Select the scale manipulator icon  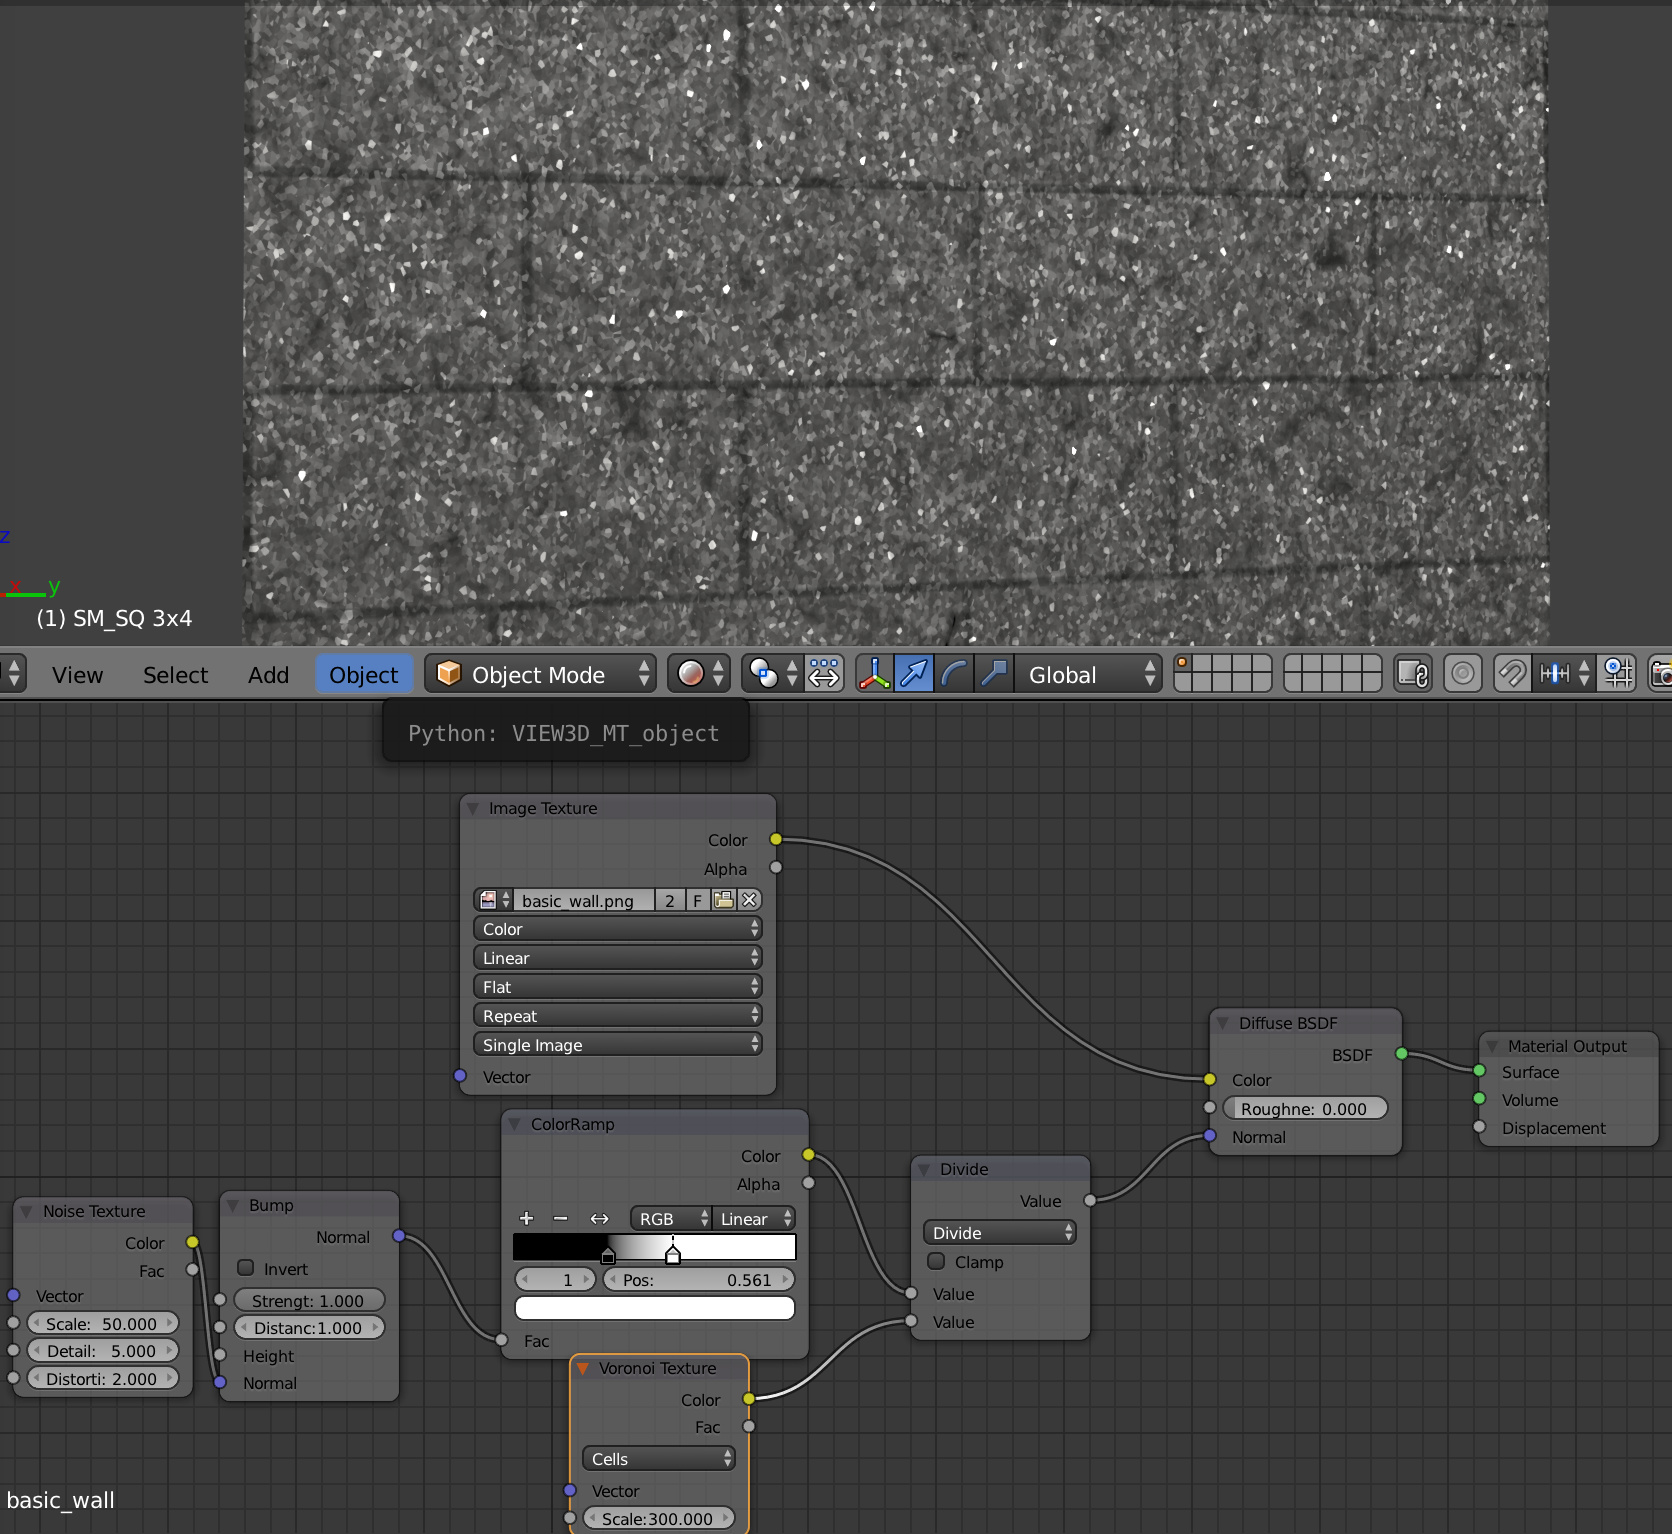tap(994, 674)
